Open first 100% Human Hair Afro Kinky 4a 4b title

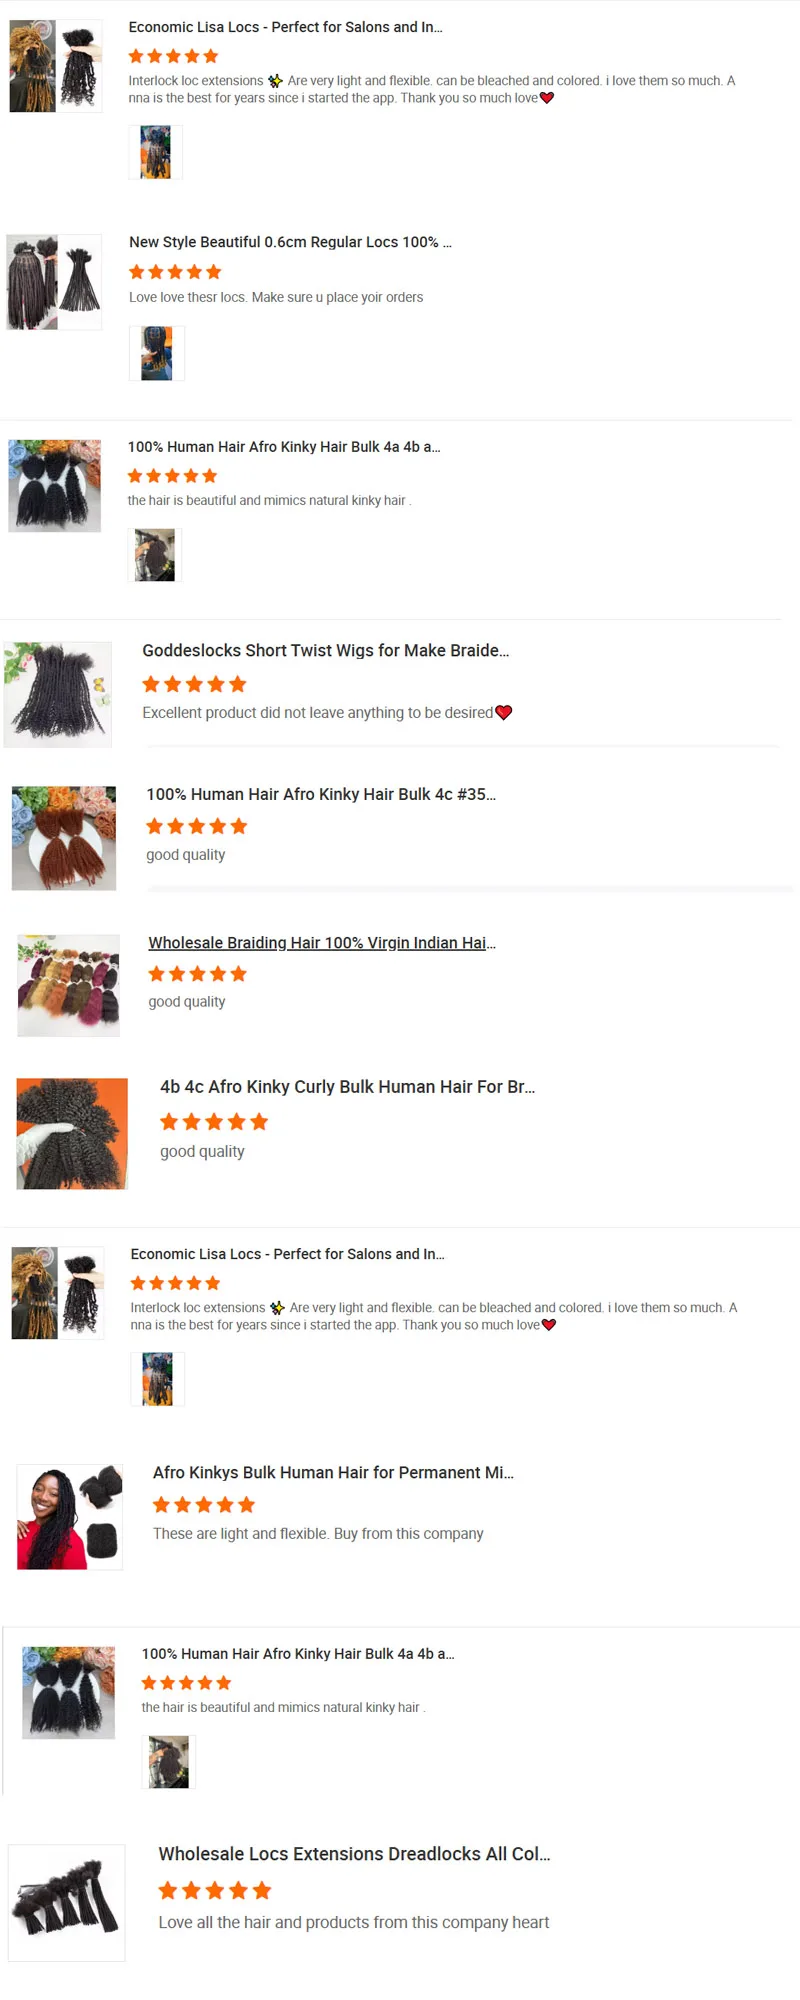coord(284,447)
